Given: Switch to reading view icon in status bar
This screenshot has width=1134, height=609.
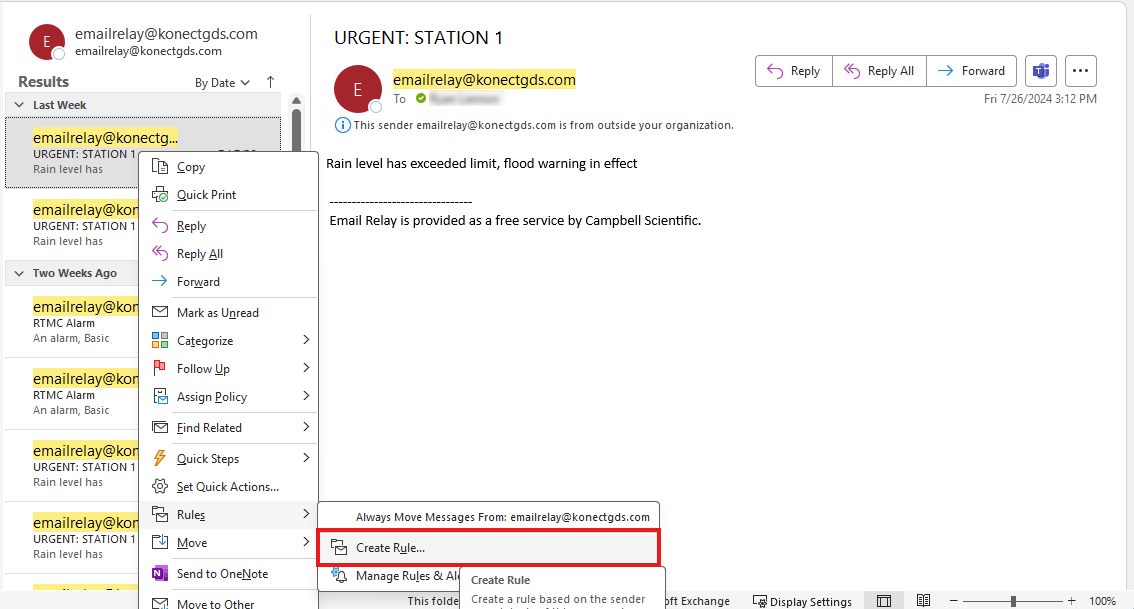Looking at the screenshot, I should click(x=923, y=601).
